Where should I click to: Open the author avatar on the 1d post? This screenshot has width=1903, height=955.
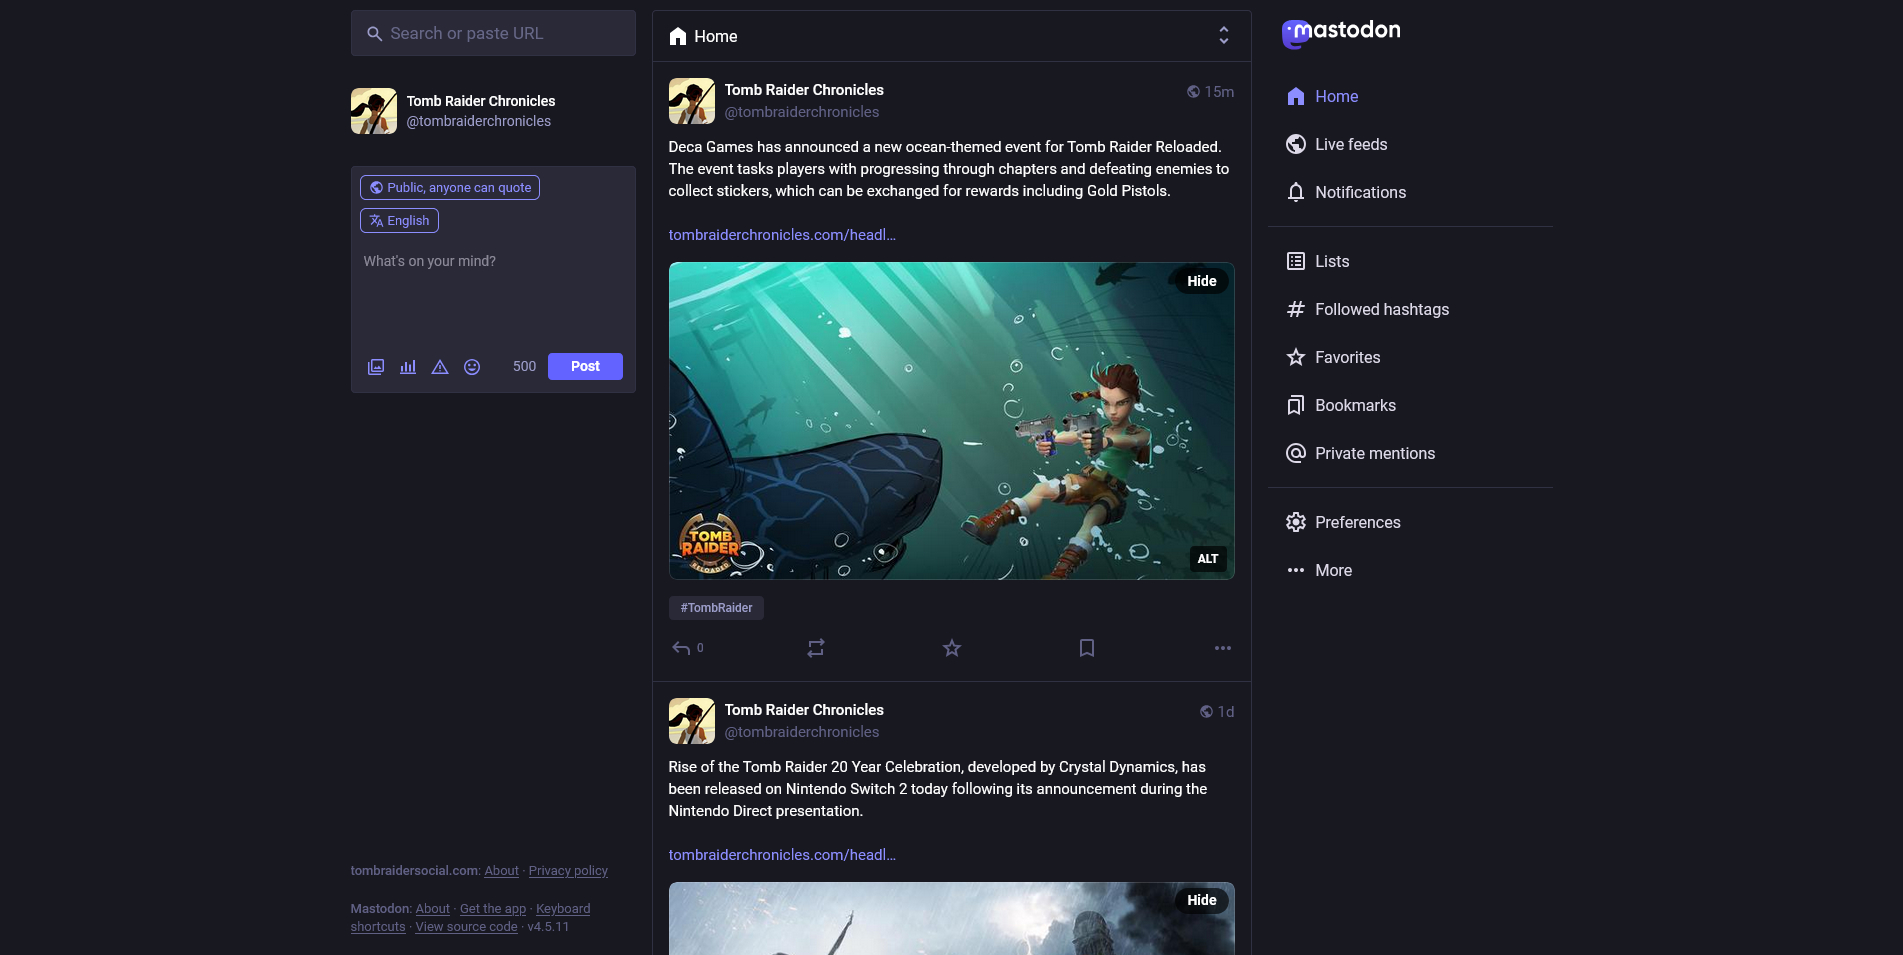(692, 721)
